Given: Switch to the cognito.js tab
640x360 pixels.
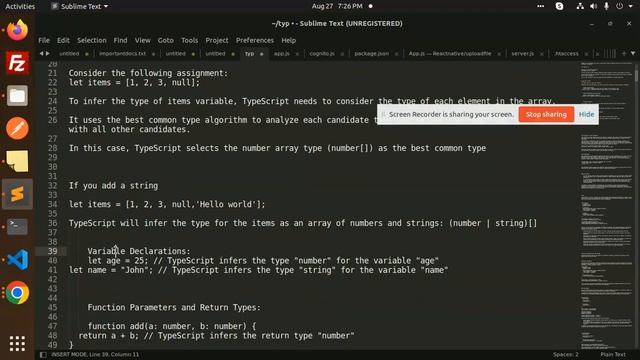Looking at the screenshot, I should coord(322,54).
